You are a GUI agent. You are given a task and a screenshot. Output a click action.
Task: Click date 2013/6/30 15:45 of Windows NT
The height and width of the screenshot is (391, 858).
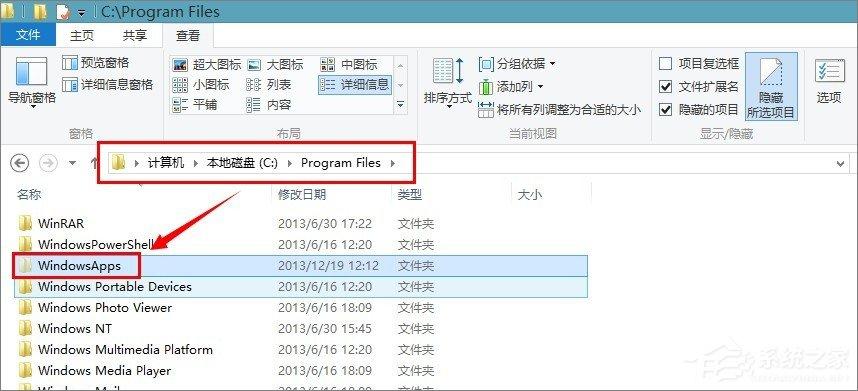point(324,329)
